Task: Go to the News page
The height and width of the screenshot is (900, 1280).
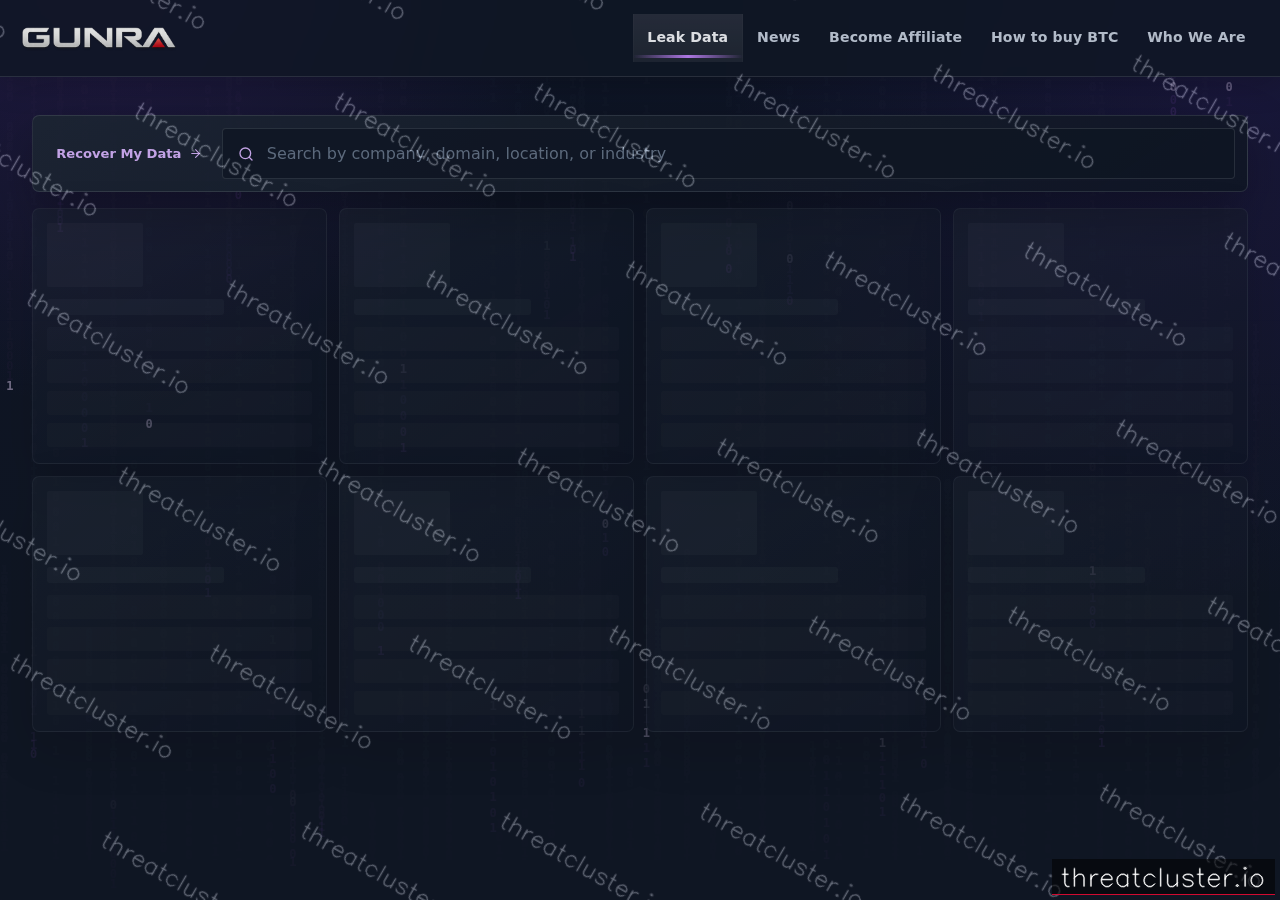Action: point(778,37)
